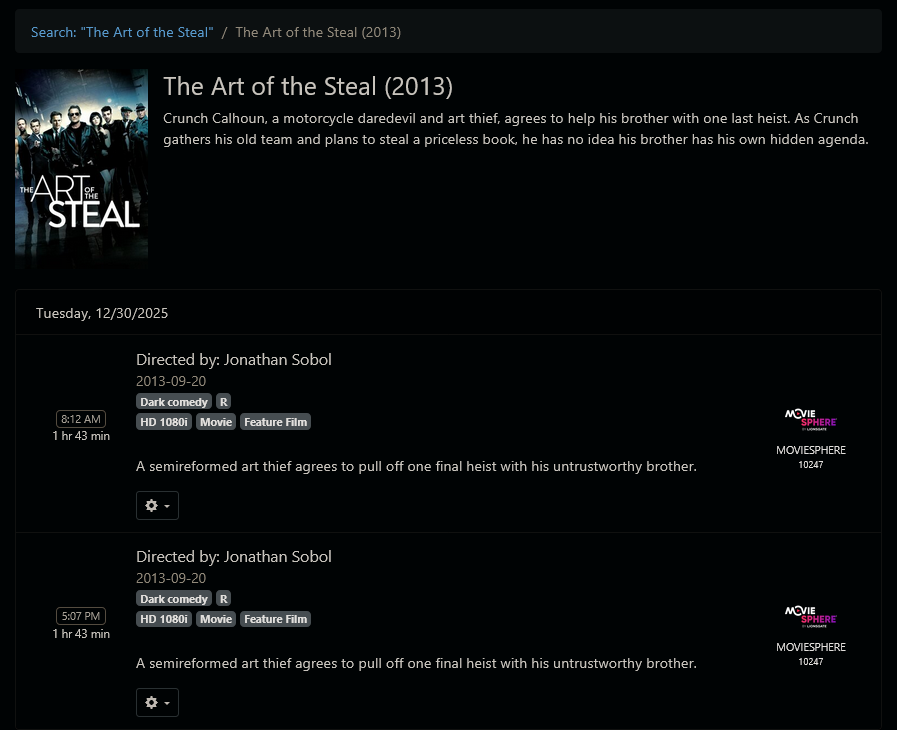Screen dimensions: 897x730
Task: Click HD 1080i badge in second listing
Action: coord(164,619)
